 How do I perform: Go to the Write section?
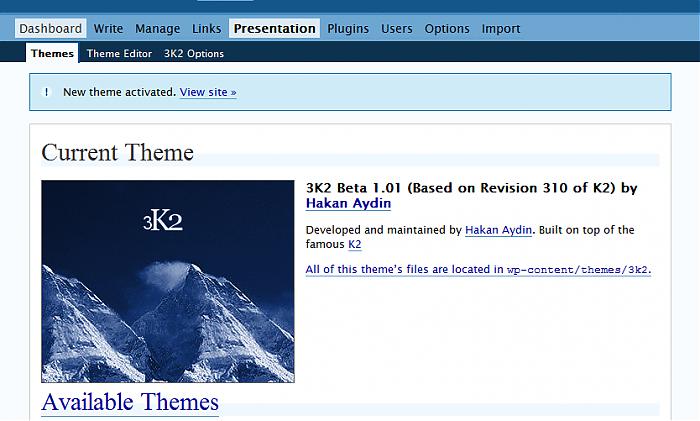[108, 29]
